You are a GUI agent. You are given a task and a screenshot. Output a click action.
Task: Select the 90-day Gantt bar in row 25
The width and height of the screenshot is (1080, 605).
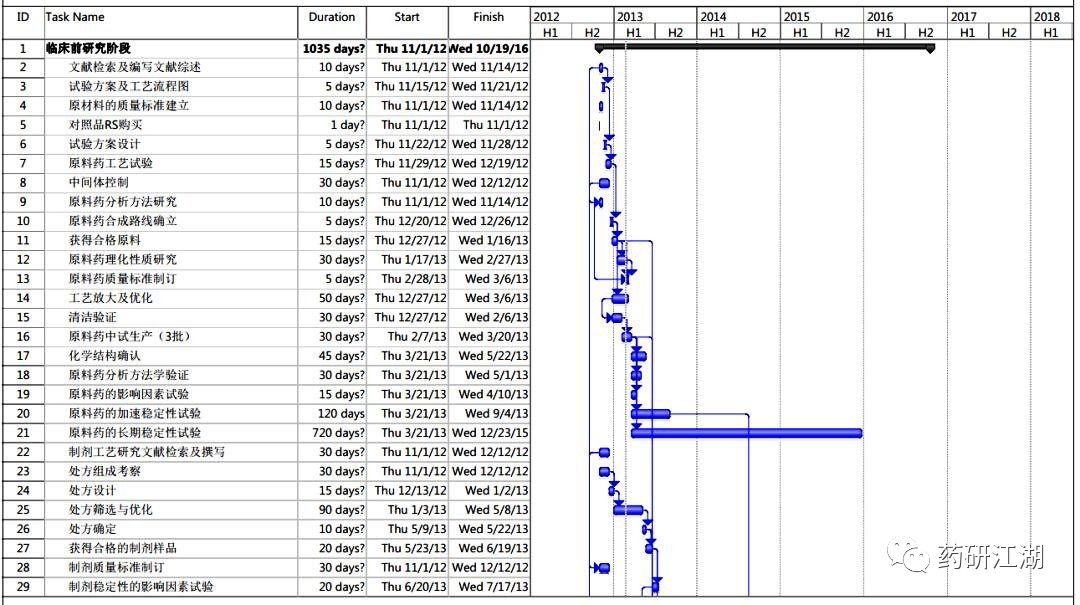pyautogui.click(x=628, y=510)
